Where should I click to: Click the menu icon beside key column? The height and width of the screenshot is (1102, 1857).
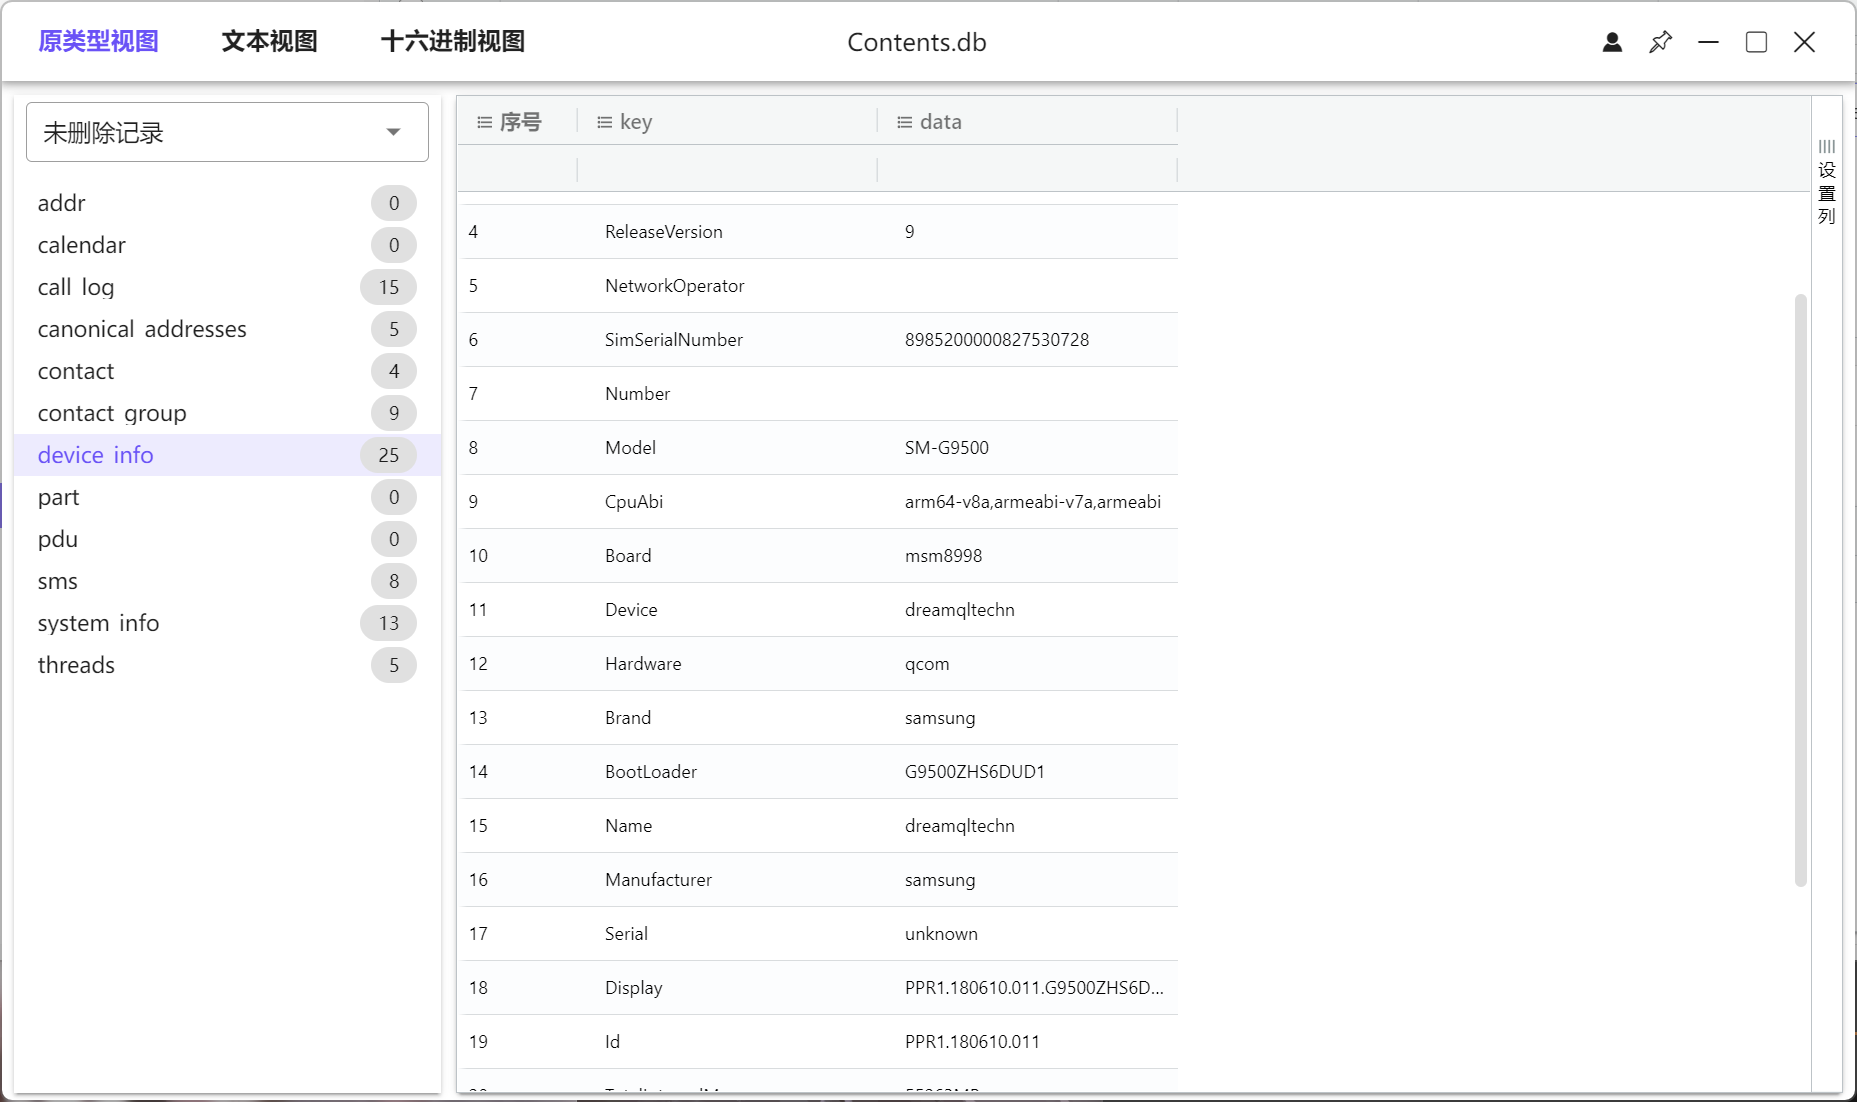click(604, 122)
